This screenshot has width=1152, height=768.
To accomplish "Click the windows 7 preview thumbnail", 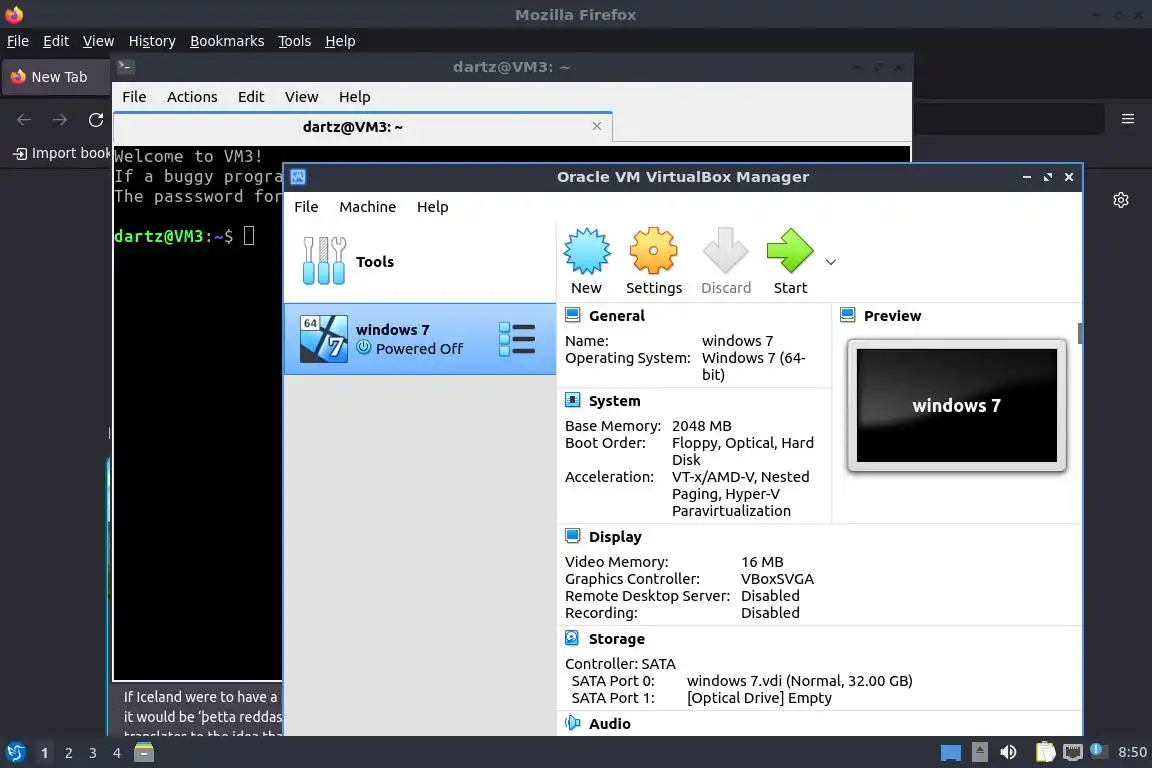I will [957, 406].
